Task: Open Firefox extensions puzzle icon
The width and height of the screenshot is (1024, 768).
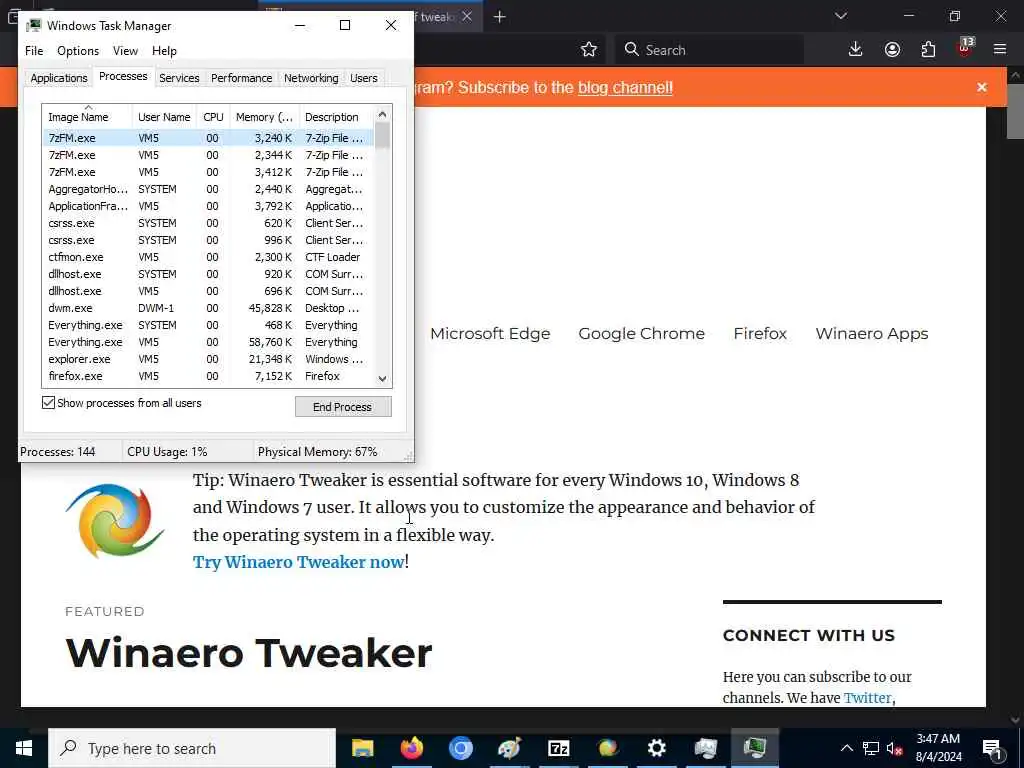Action: [928, 50]
